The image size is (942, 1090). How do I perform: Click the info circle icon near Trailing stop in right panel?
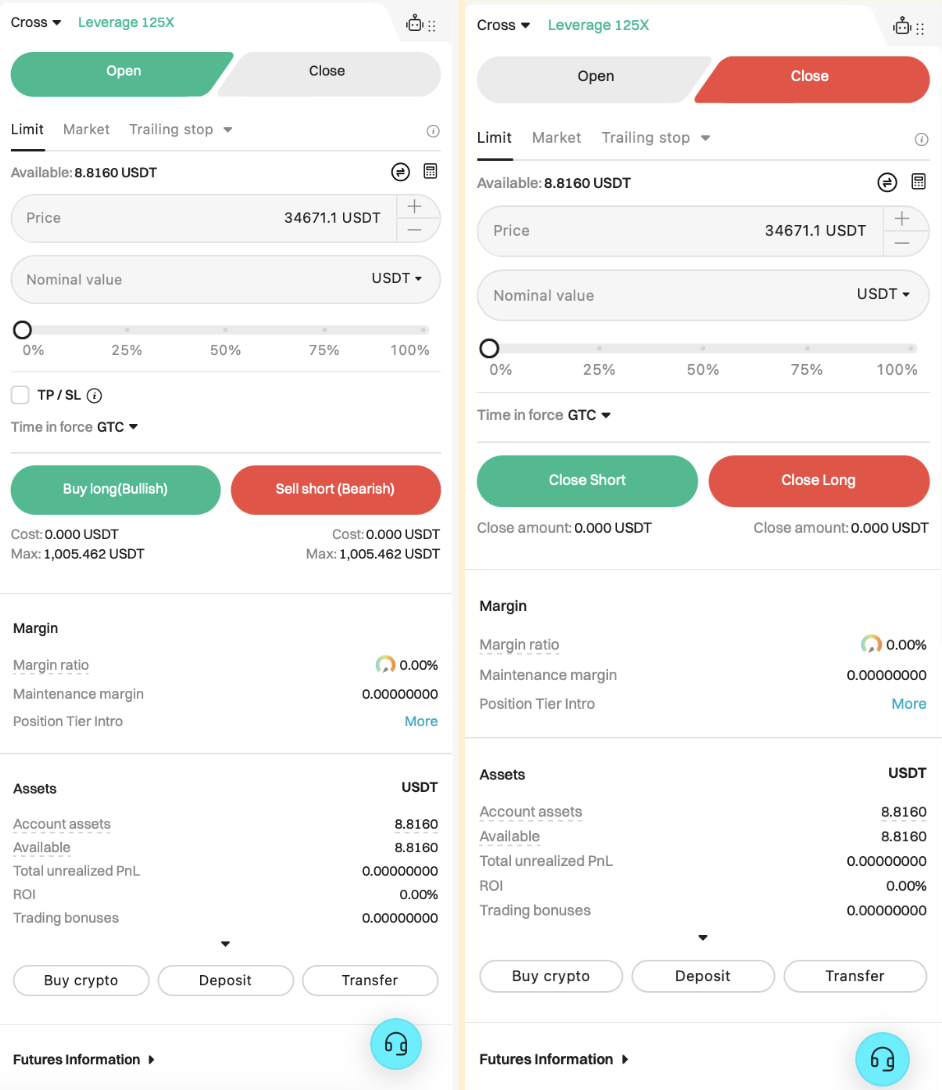tap(922, 139)
